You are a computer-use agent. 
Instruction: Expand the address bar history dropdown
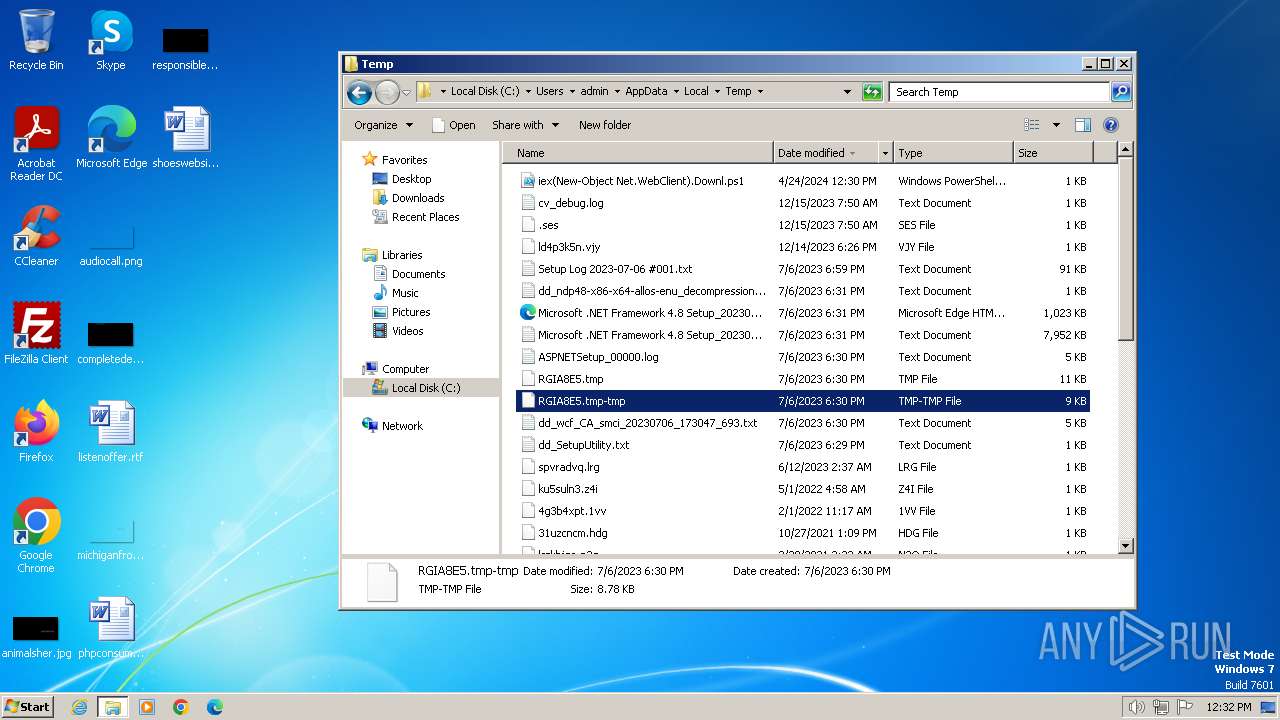tap(848, 92)
